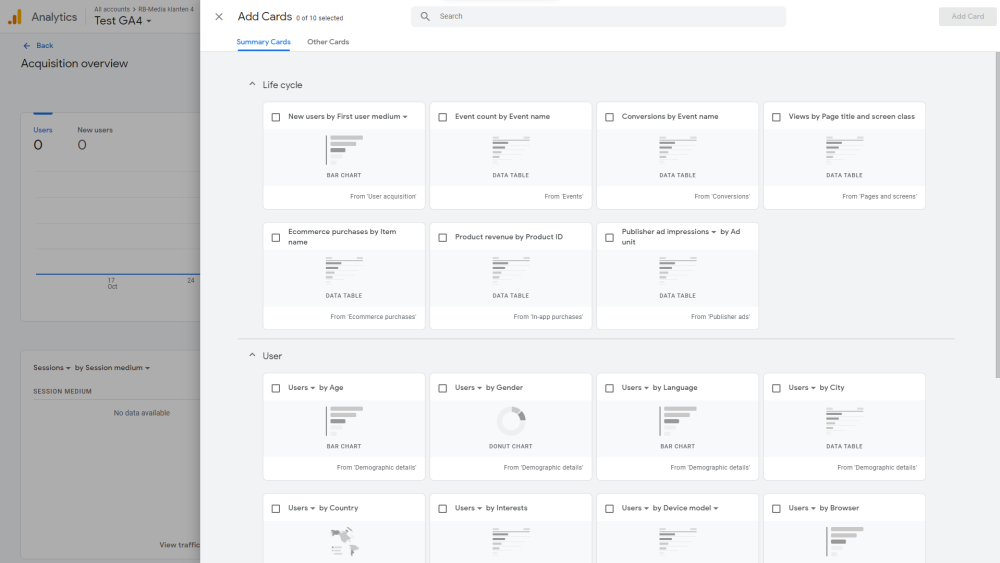
Task: Open the First user medium dropdown arrow
Action: click(x=405, y=117)
